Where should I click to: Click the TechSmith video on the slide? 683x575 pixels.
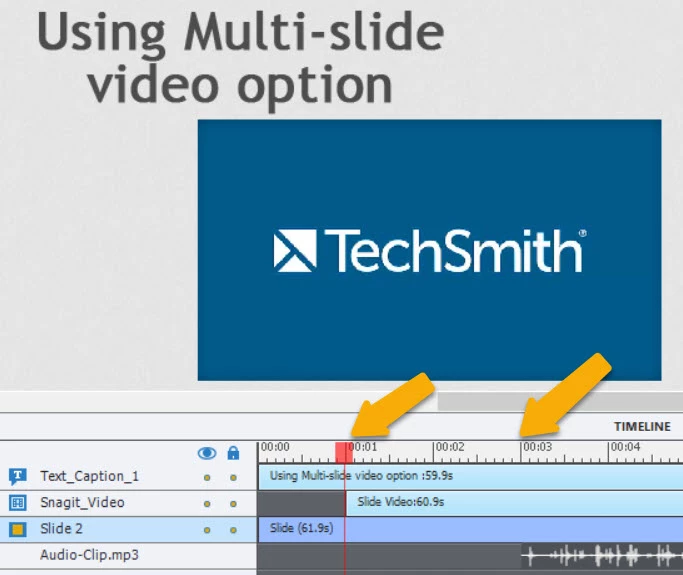[x=429, y=250]
